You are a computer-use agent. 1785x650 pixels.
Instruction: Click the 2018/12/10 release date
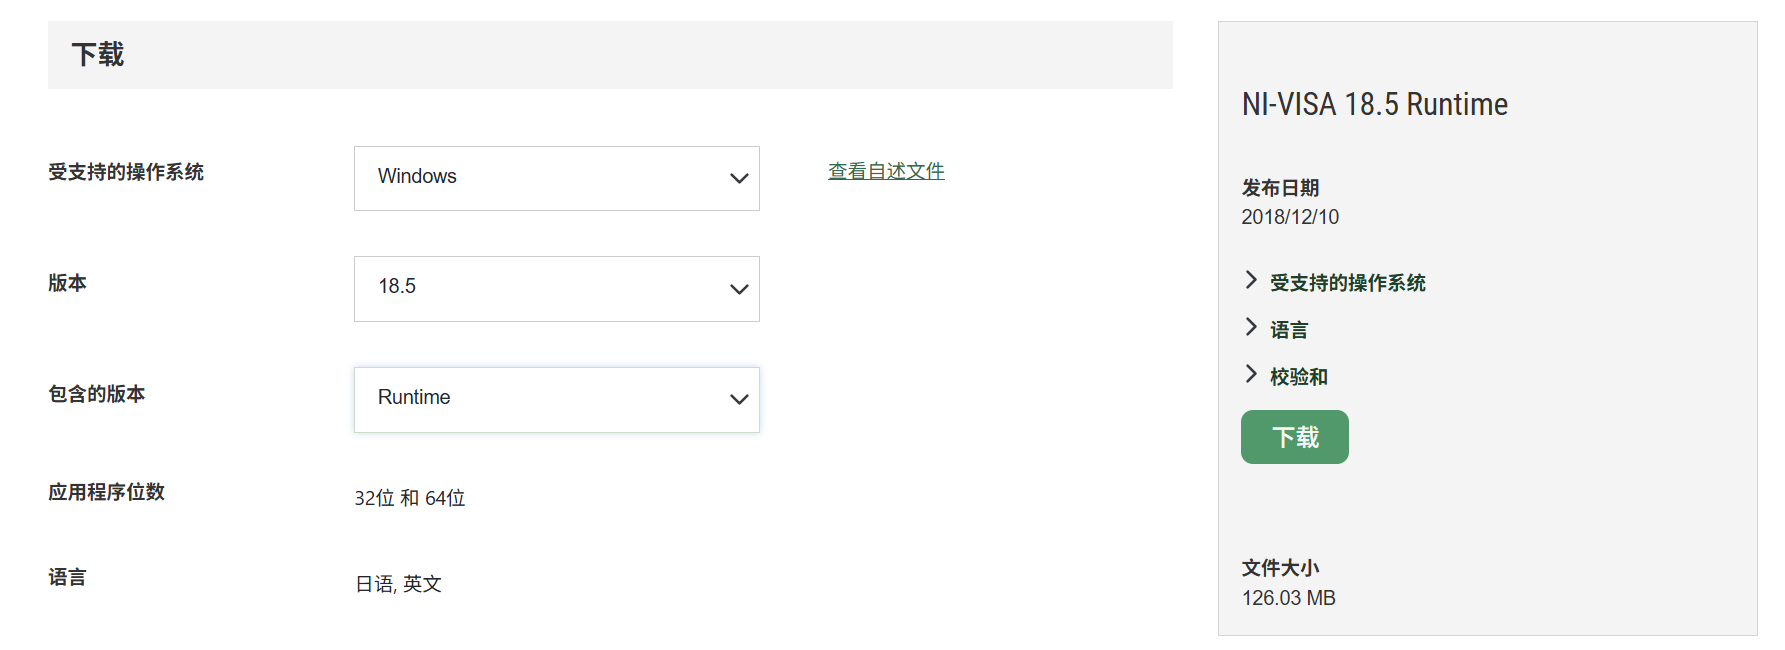1290,217
